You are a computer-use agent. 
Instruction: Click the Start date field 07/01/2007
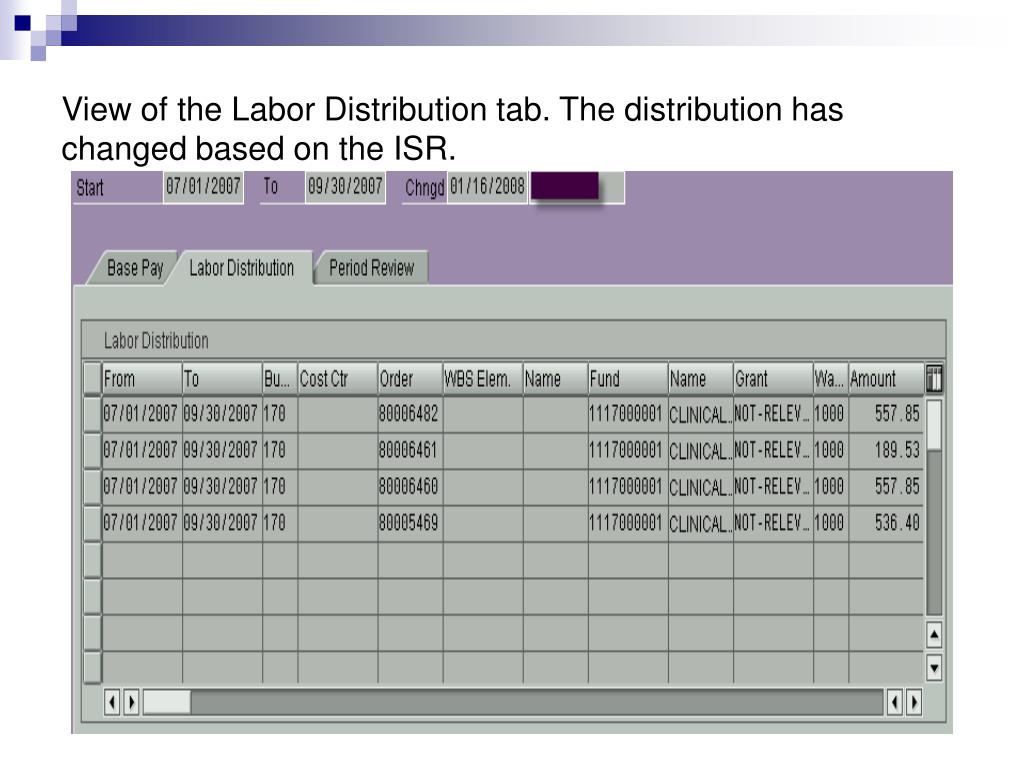pyautogui.click(x=203, y=187)
